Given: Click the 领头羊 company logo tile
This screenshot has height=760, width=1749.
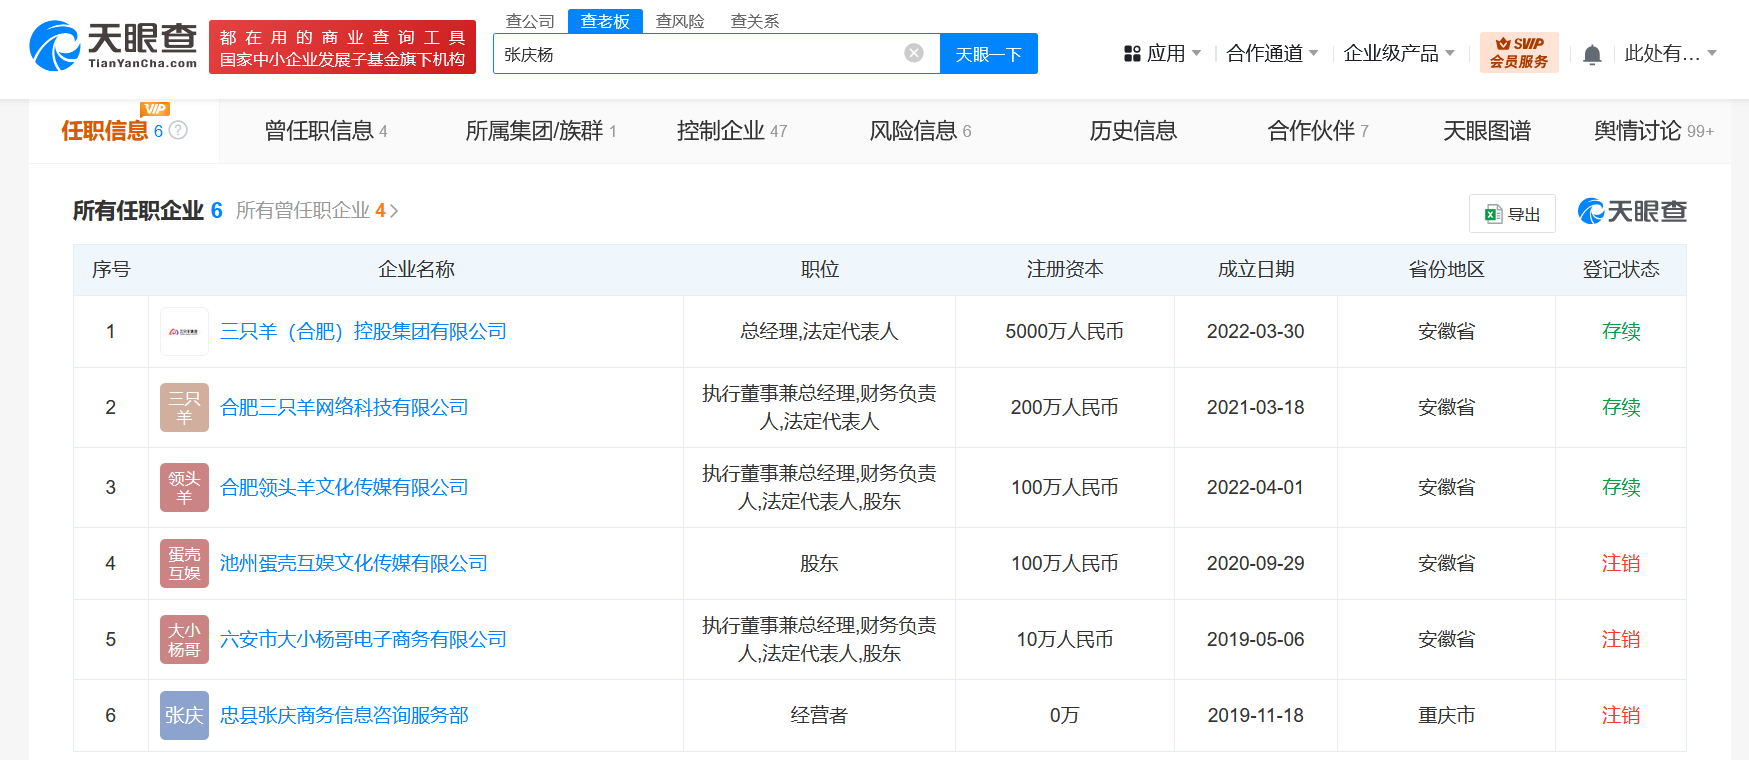Looking at the screenshot, I should pos(184,487).
